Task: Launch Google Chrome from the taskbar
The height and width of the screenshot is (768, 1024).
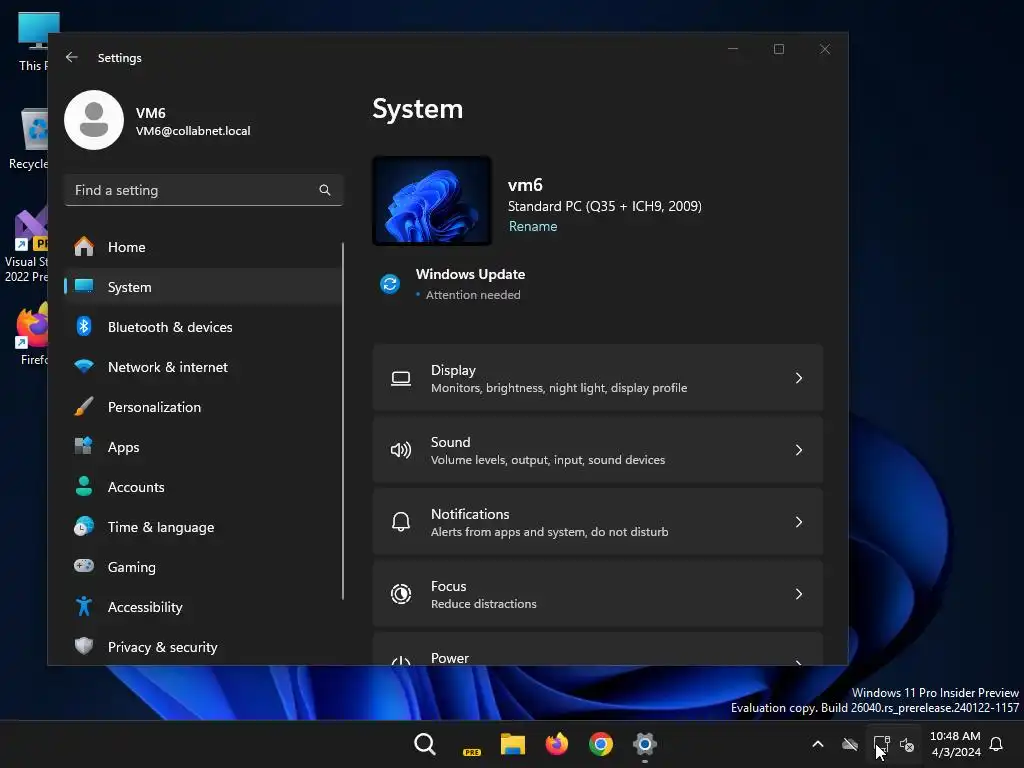Action: [x=600, y=744]
